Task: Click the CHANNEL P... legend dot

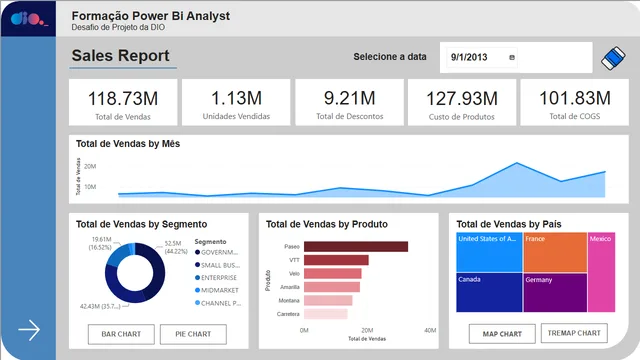Action: pos(198,303)
